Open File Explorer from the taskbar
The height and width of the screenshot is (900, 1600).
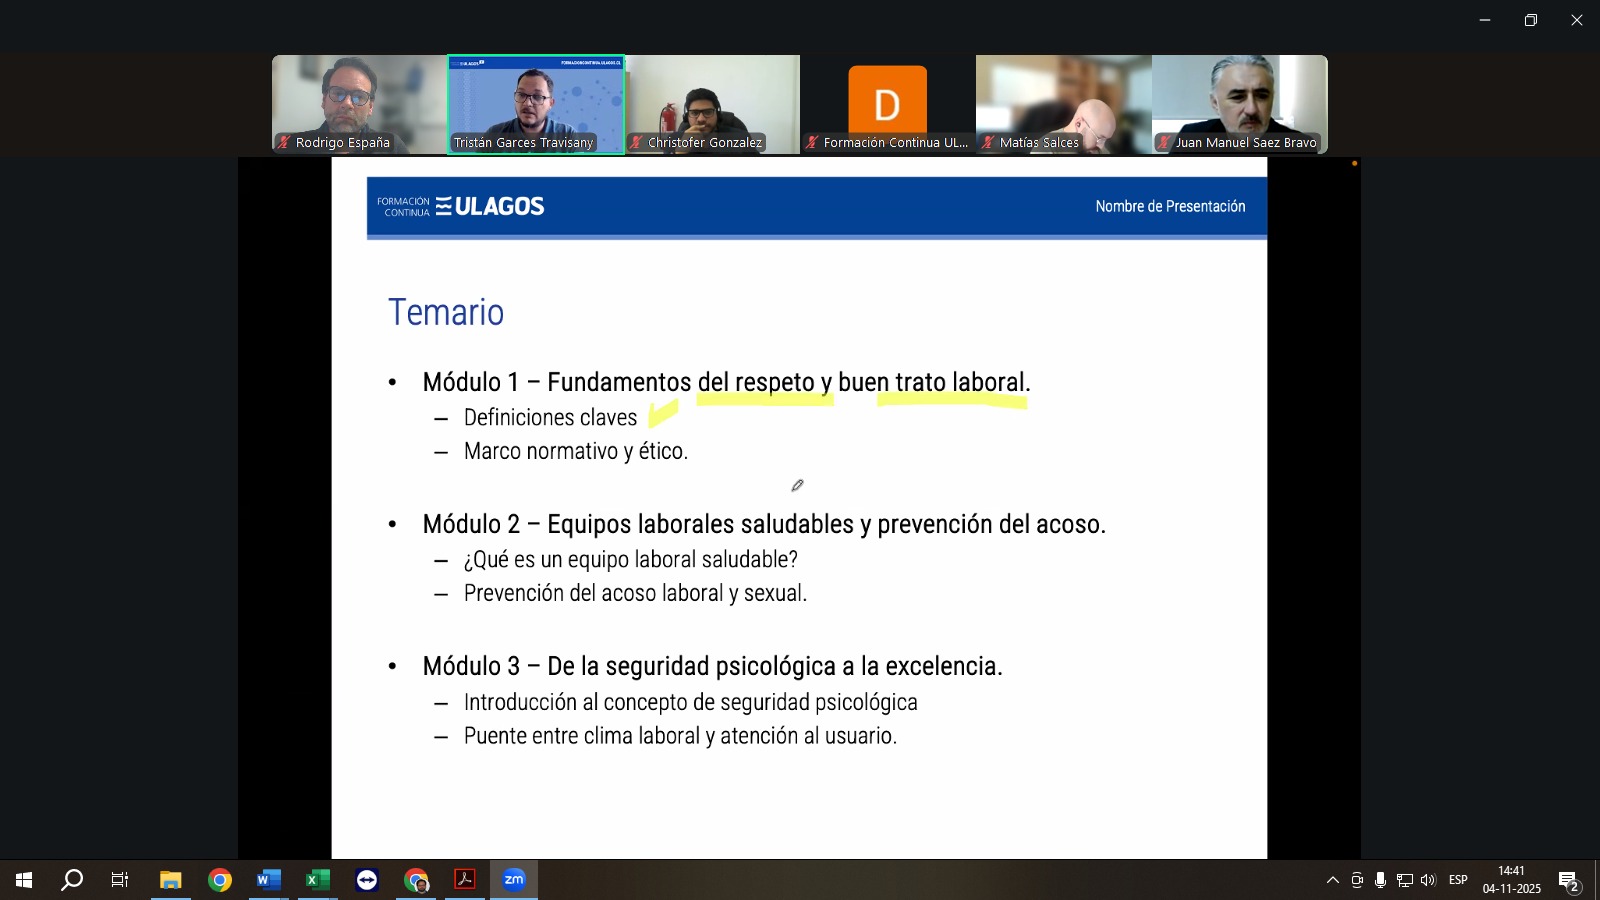[170, 880]
